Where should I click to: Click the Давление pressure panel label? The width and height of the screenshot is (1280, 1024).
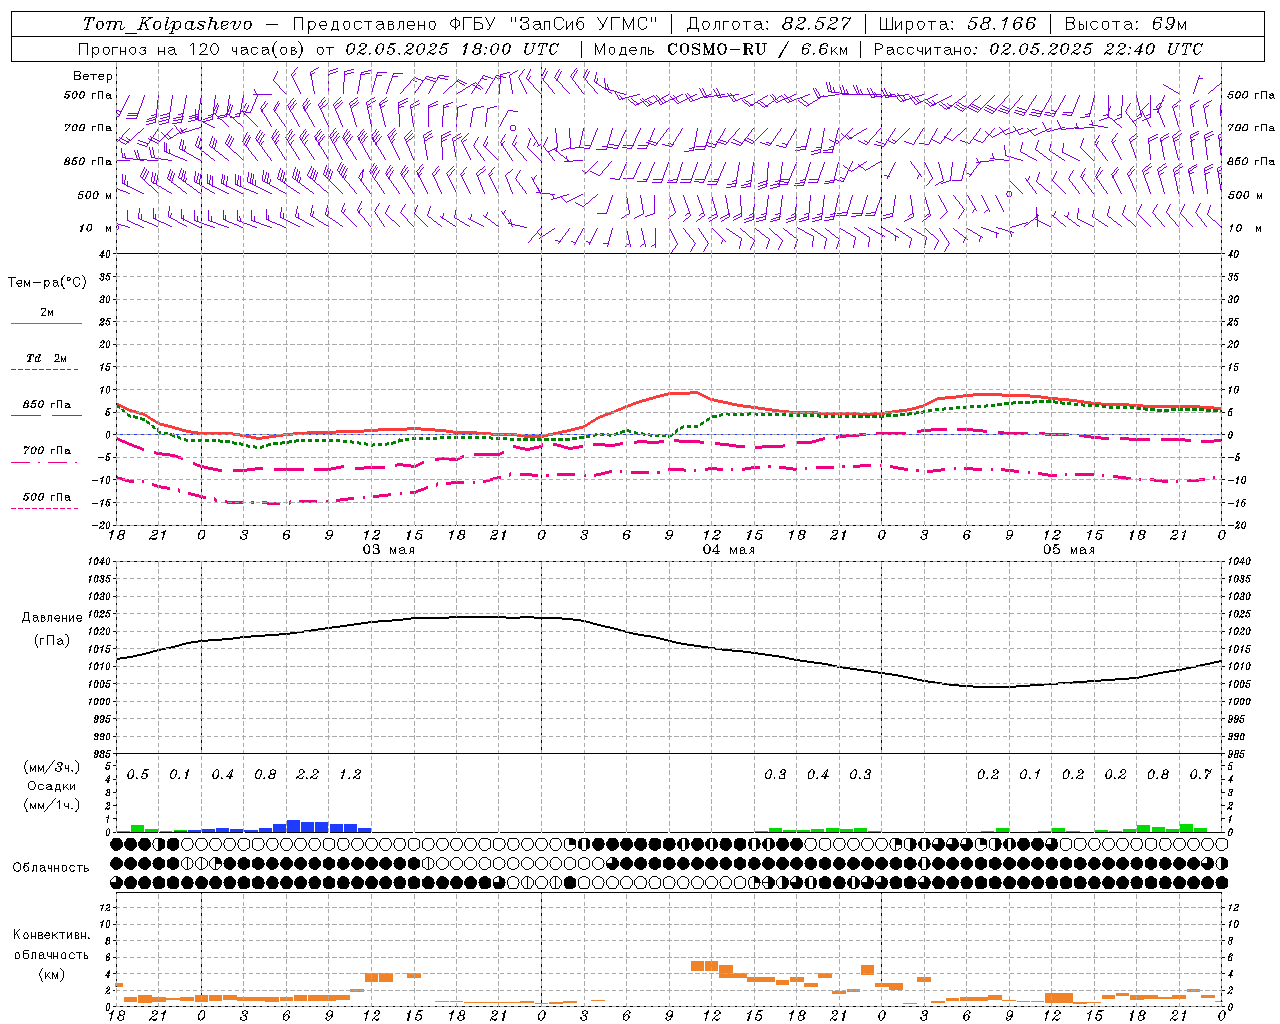52,618
